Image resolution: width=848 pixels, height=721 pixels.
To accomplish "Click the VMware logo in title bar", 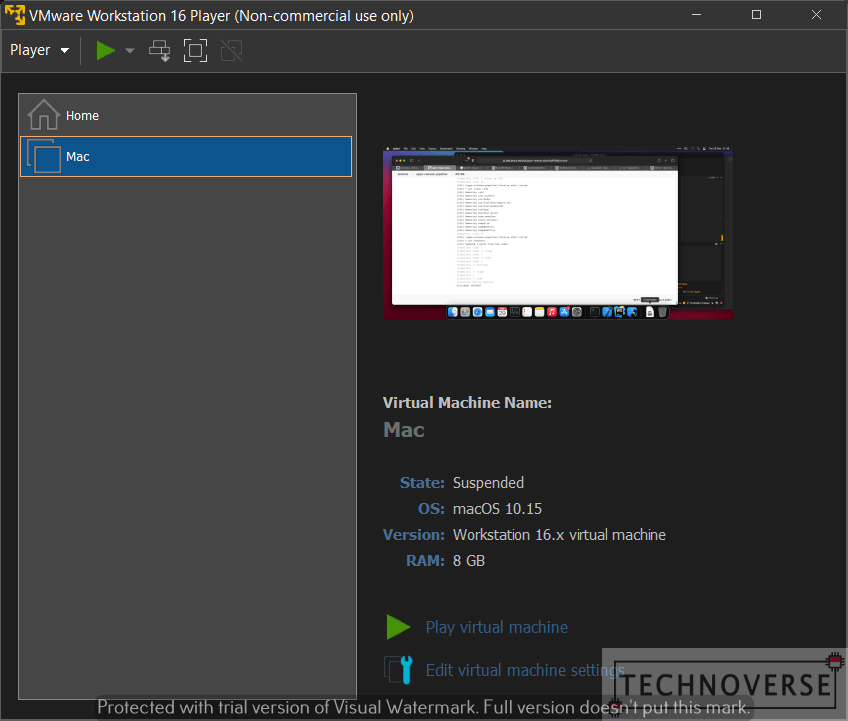I will 15,15.
